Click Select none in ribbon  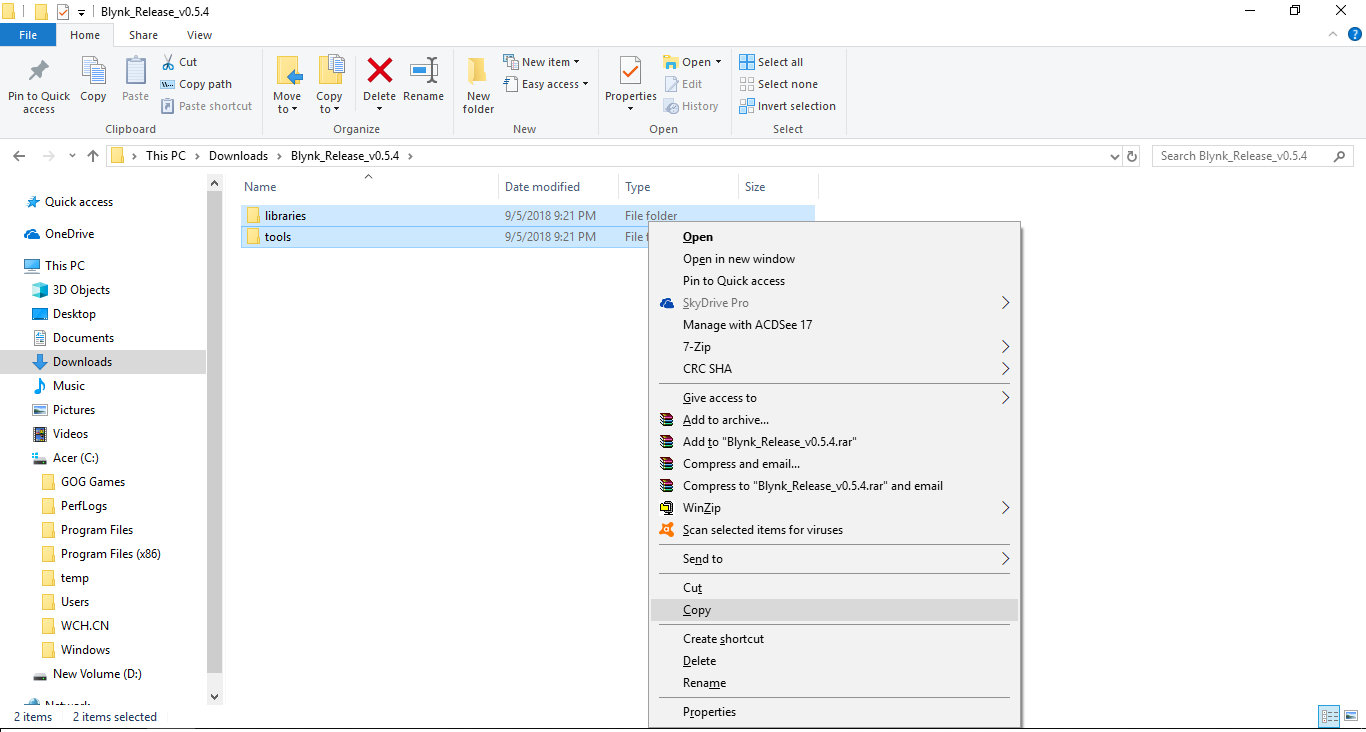pos(778,84)
